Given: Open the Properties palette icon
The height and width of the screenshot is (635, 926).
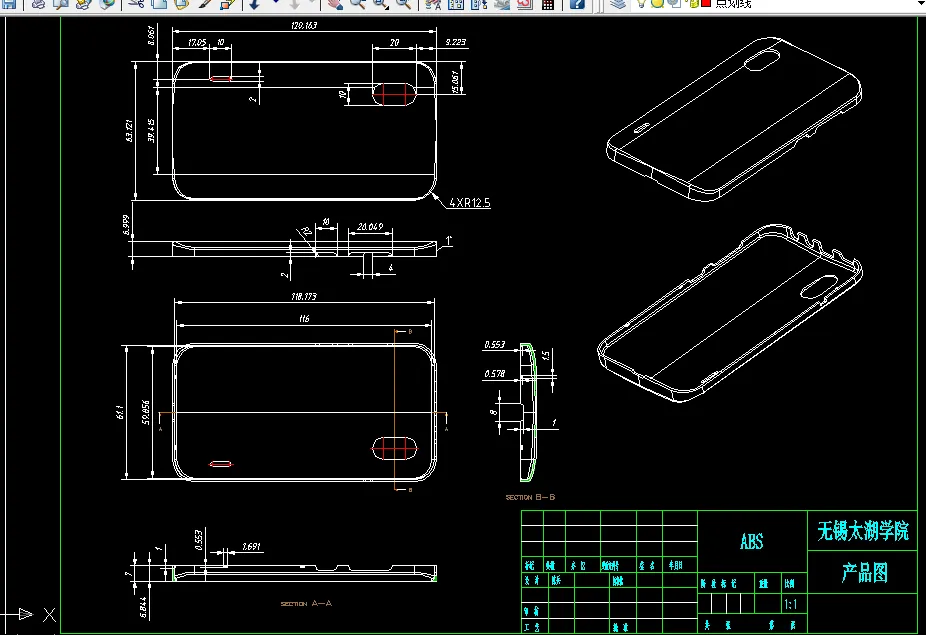Looking at the screenshot, I should [x=433, y=5].
